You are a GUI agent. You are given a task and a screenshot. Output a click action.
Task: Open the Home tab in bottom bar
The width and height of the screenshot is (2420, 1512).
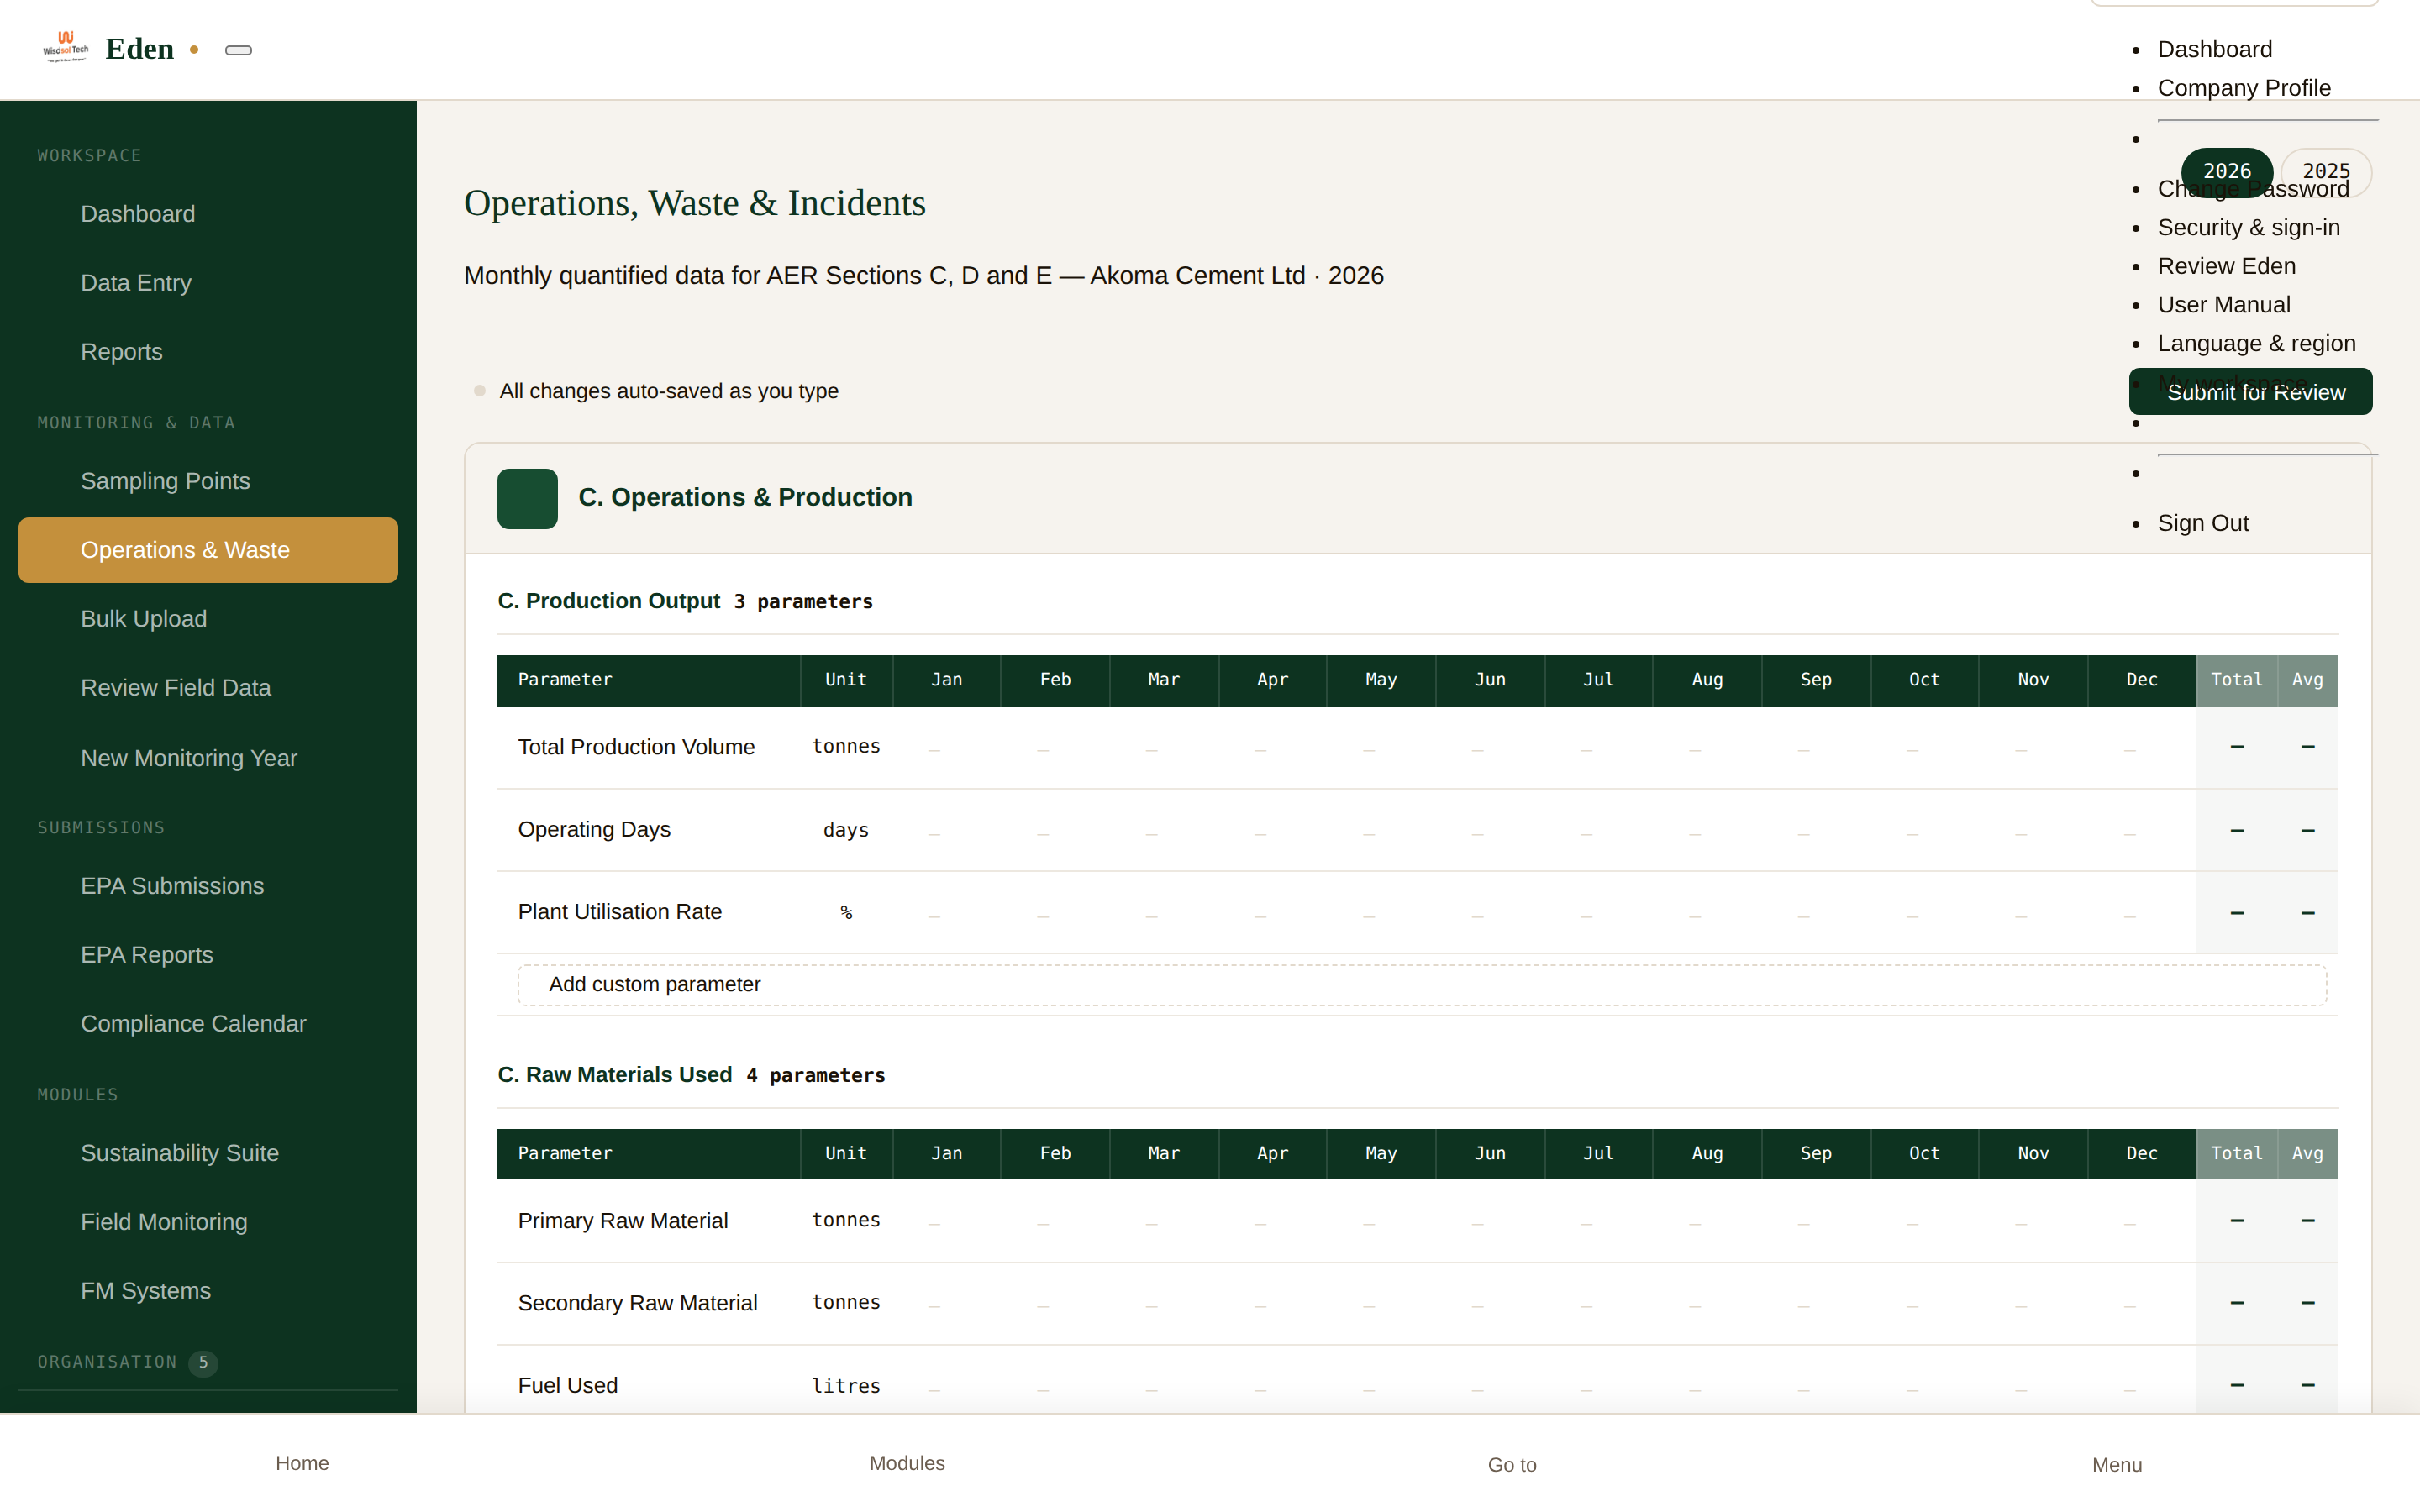(x=302, y=1463)
